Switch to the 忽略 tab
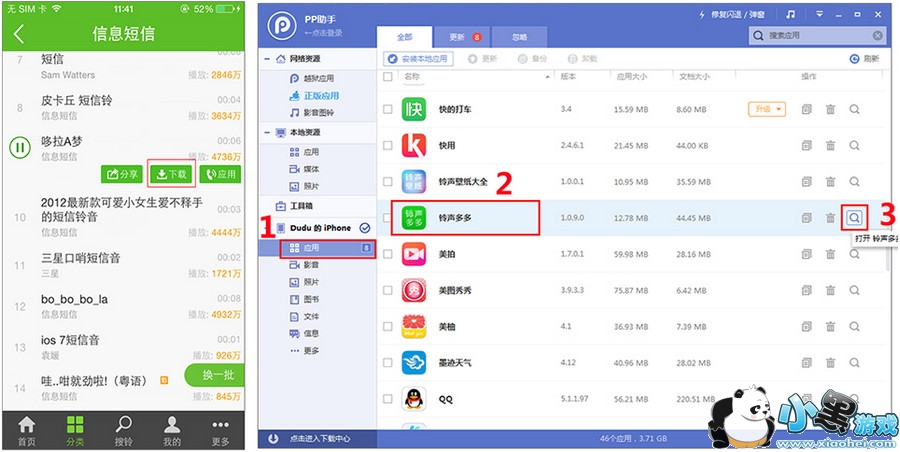The height and width of the screenshot is (452, 900). (x=519, y=37)
